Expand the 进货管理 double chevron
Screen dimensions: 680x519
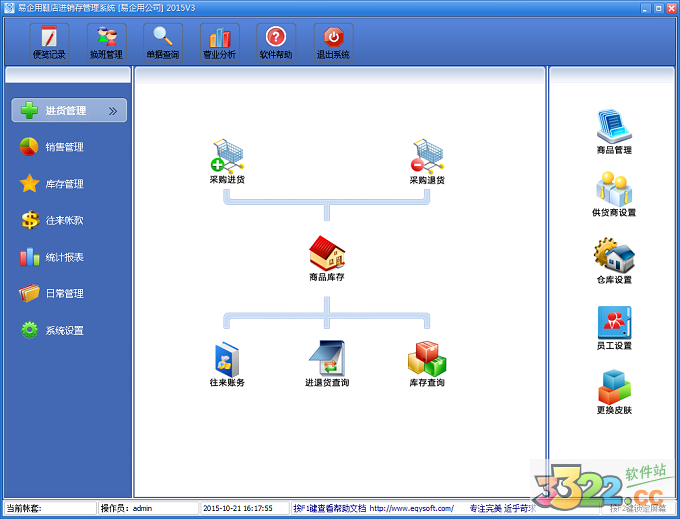pyautogui.click(x=113, y=111)
